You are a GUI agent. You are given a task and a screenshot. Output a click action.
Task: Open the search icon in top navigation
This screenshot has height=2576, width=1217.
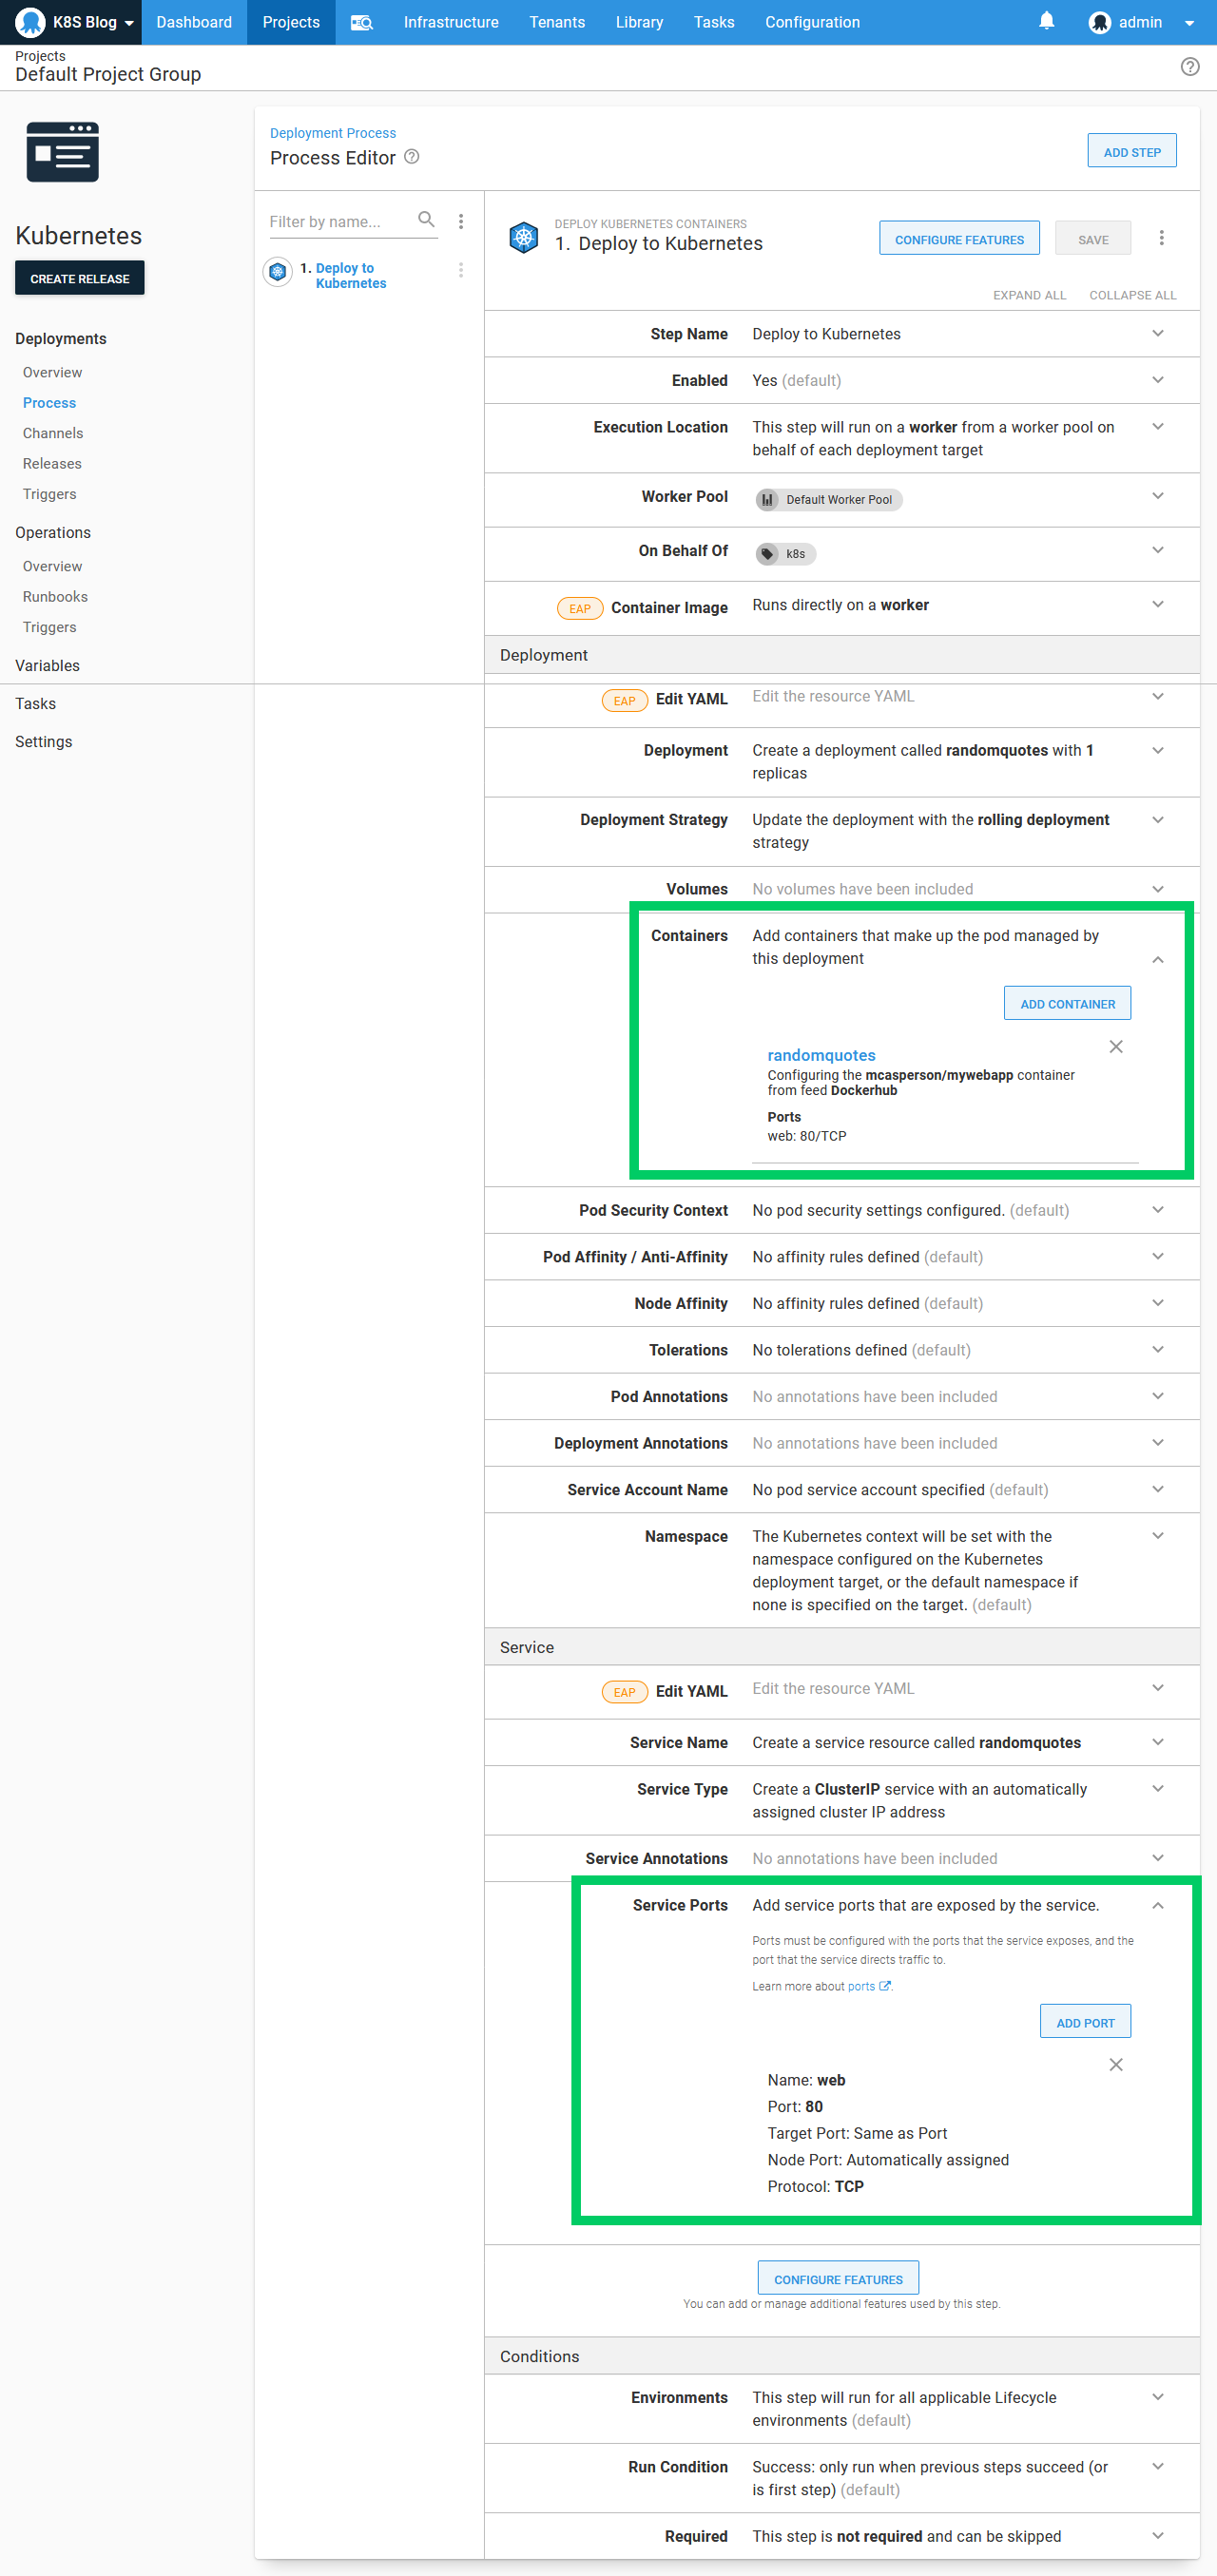click(x=361, y=22)
